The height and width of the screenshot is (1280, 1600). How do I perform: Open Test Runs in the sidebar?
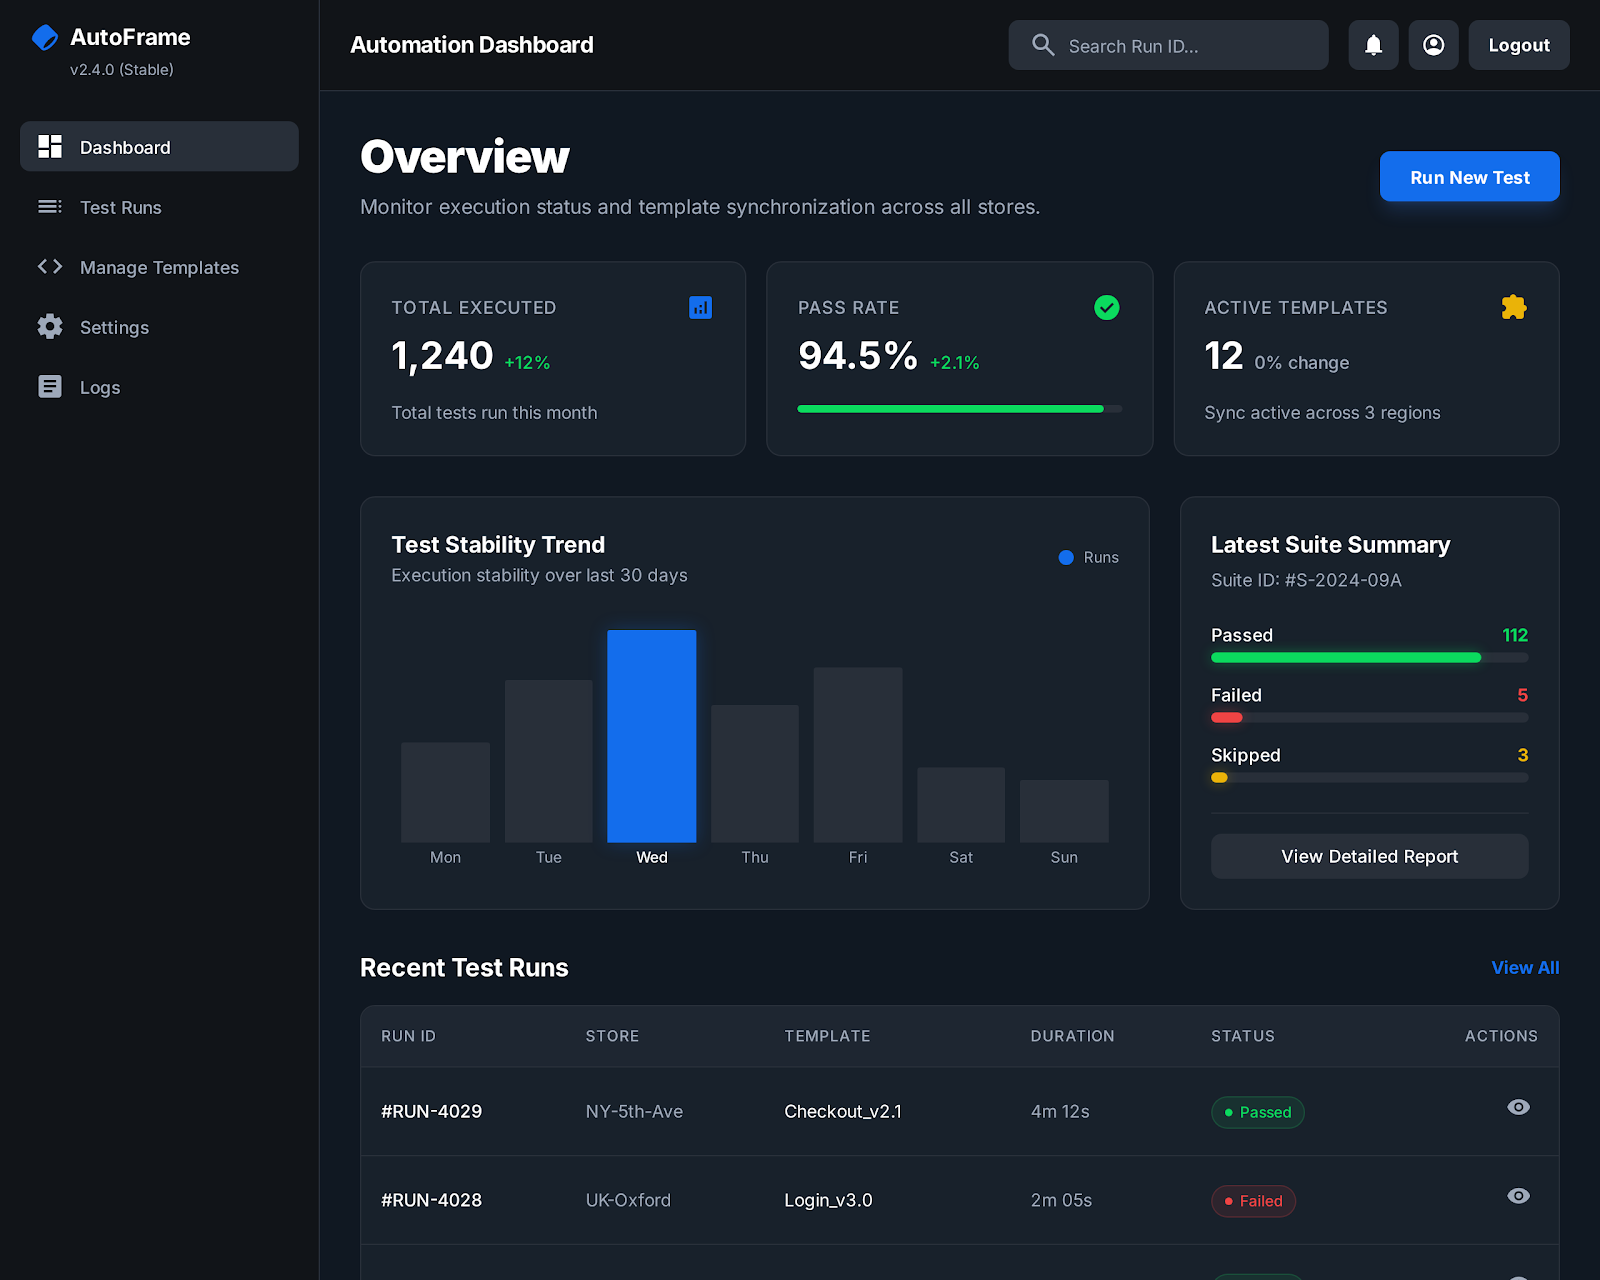(x=120, y=207)
